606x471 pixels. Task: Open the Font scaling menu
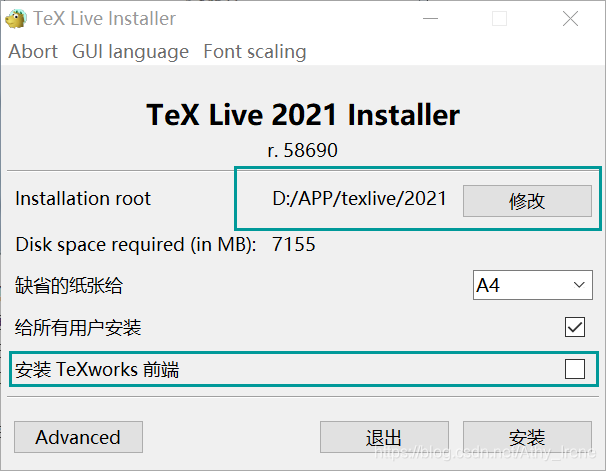tap(255, 52)
